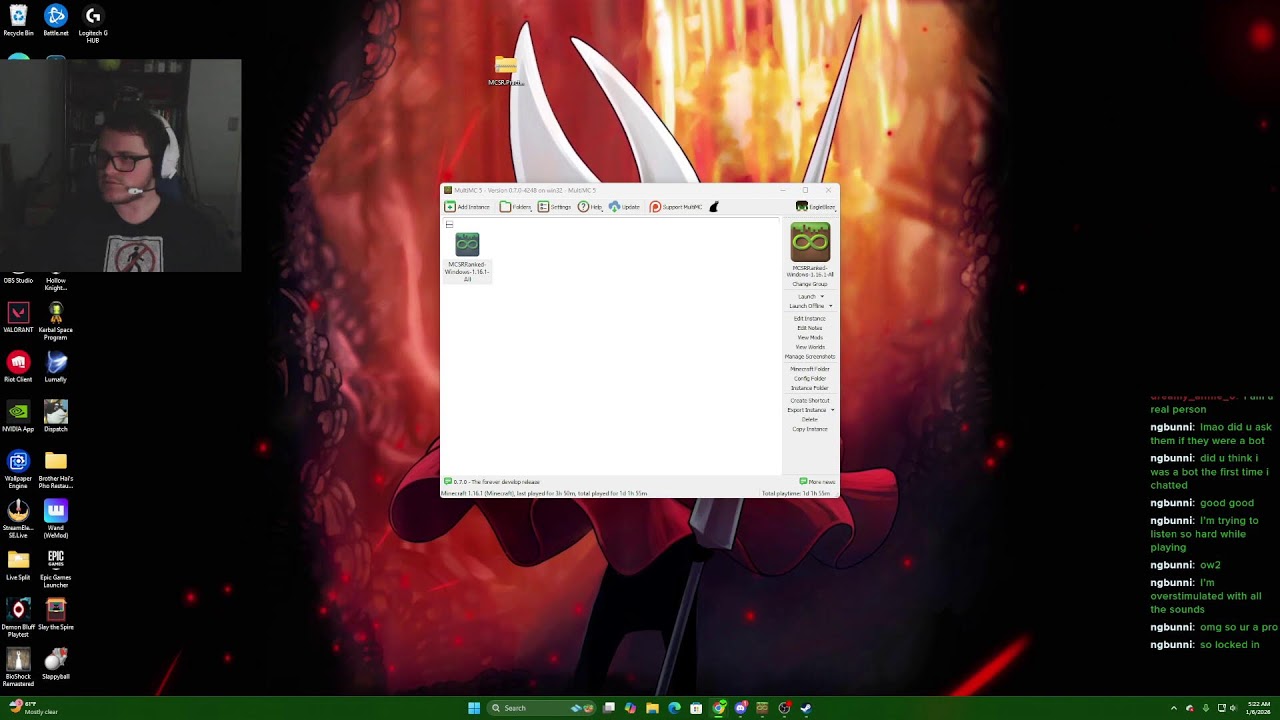Open File Explorer from the taskbar
1280x720 pixels.
[652, 708]
